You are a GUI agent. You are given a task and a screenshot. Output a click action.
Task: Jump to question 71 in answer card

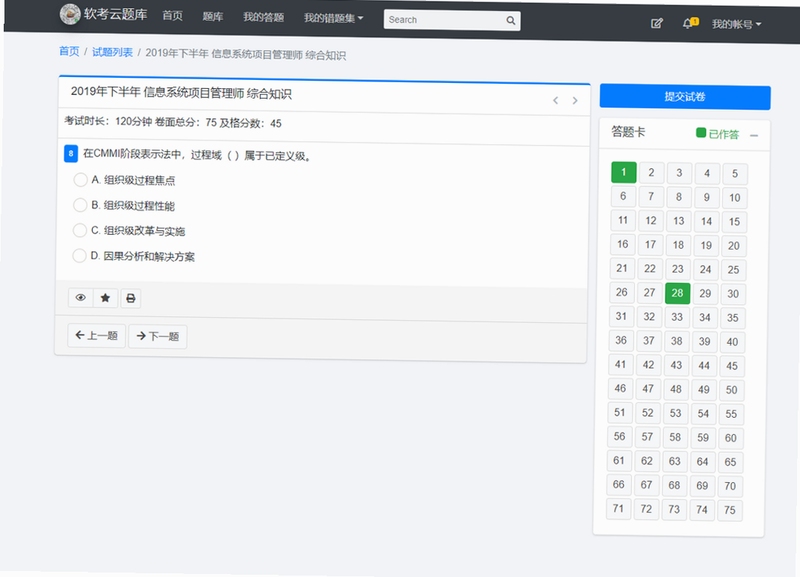pyautogui.click(x=618, y=508)
